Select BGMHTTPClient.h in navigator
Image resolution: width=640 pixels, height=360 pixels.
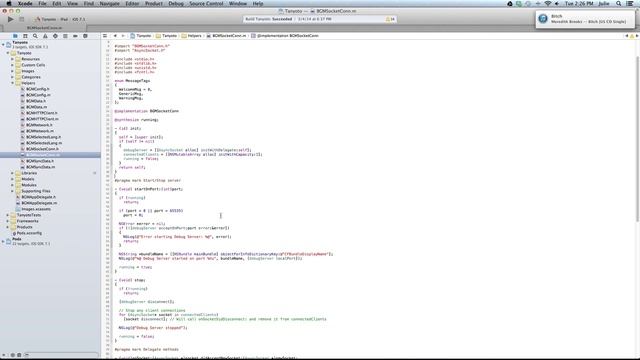(x=42, y=113)
